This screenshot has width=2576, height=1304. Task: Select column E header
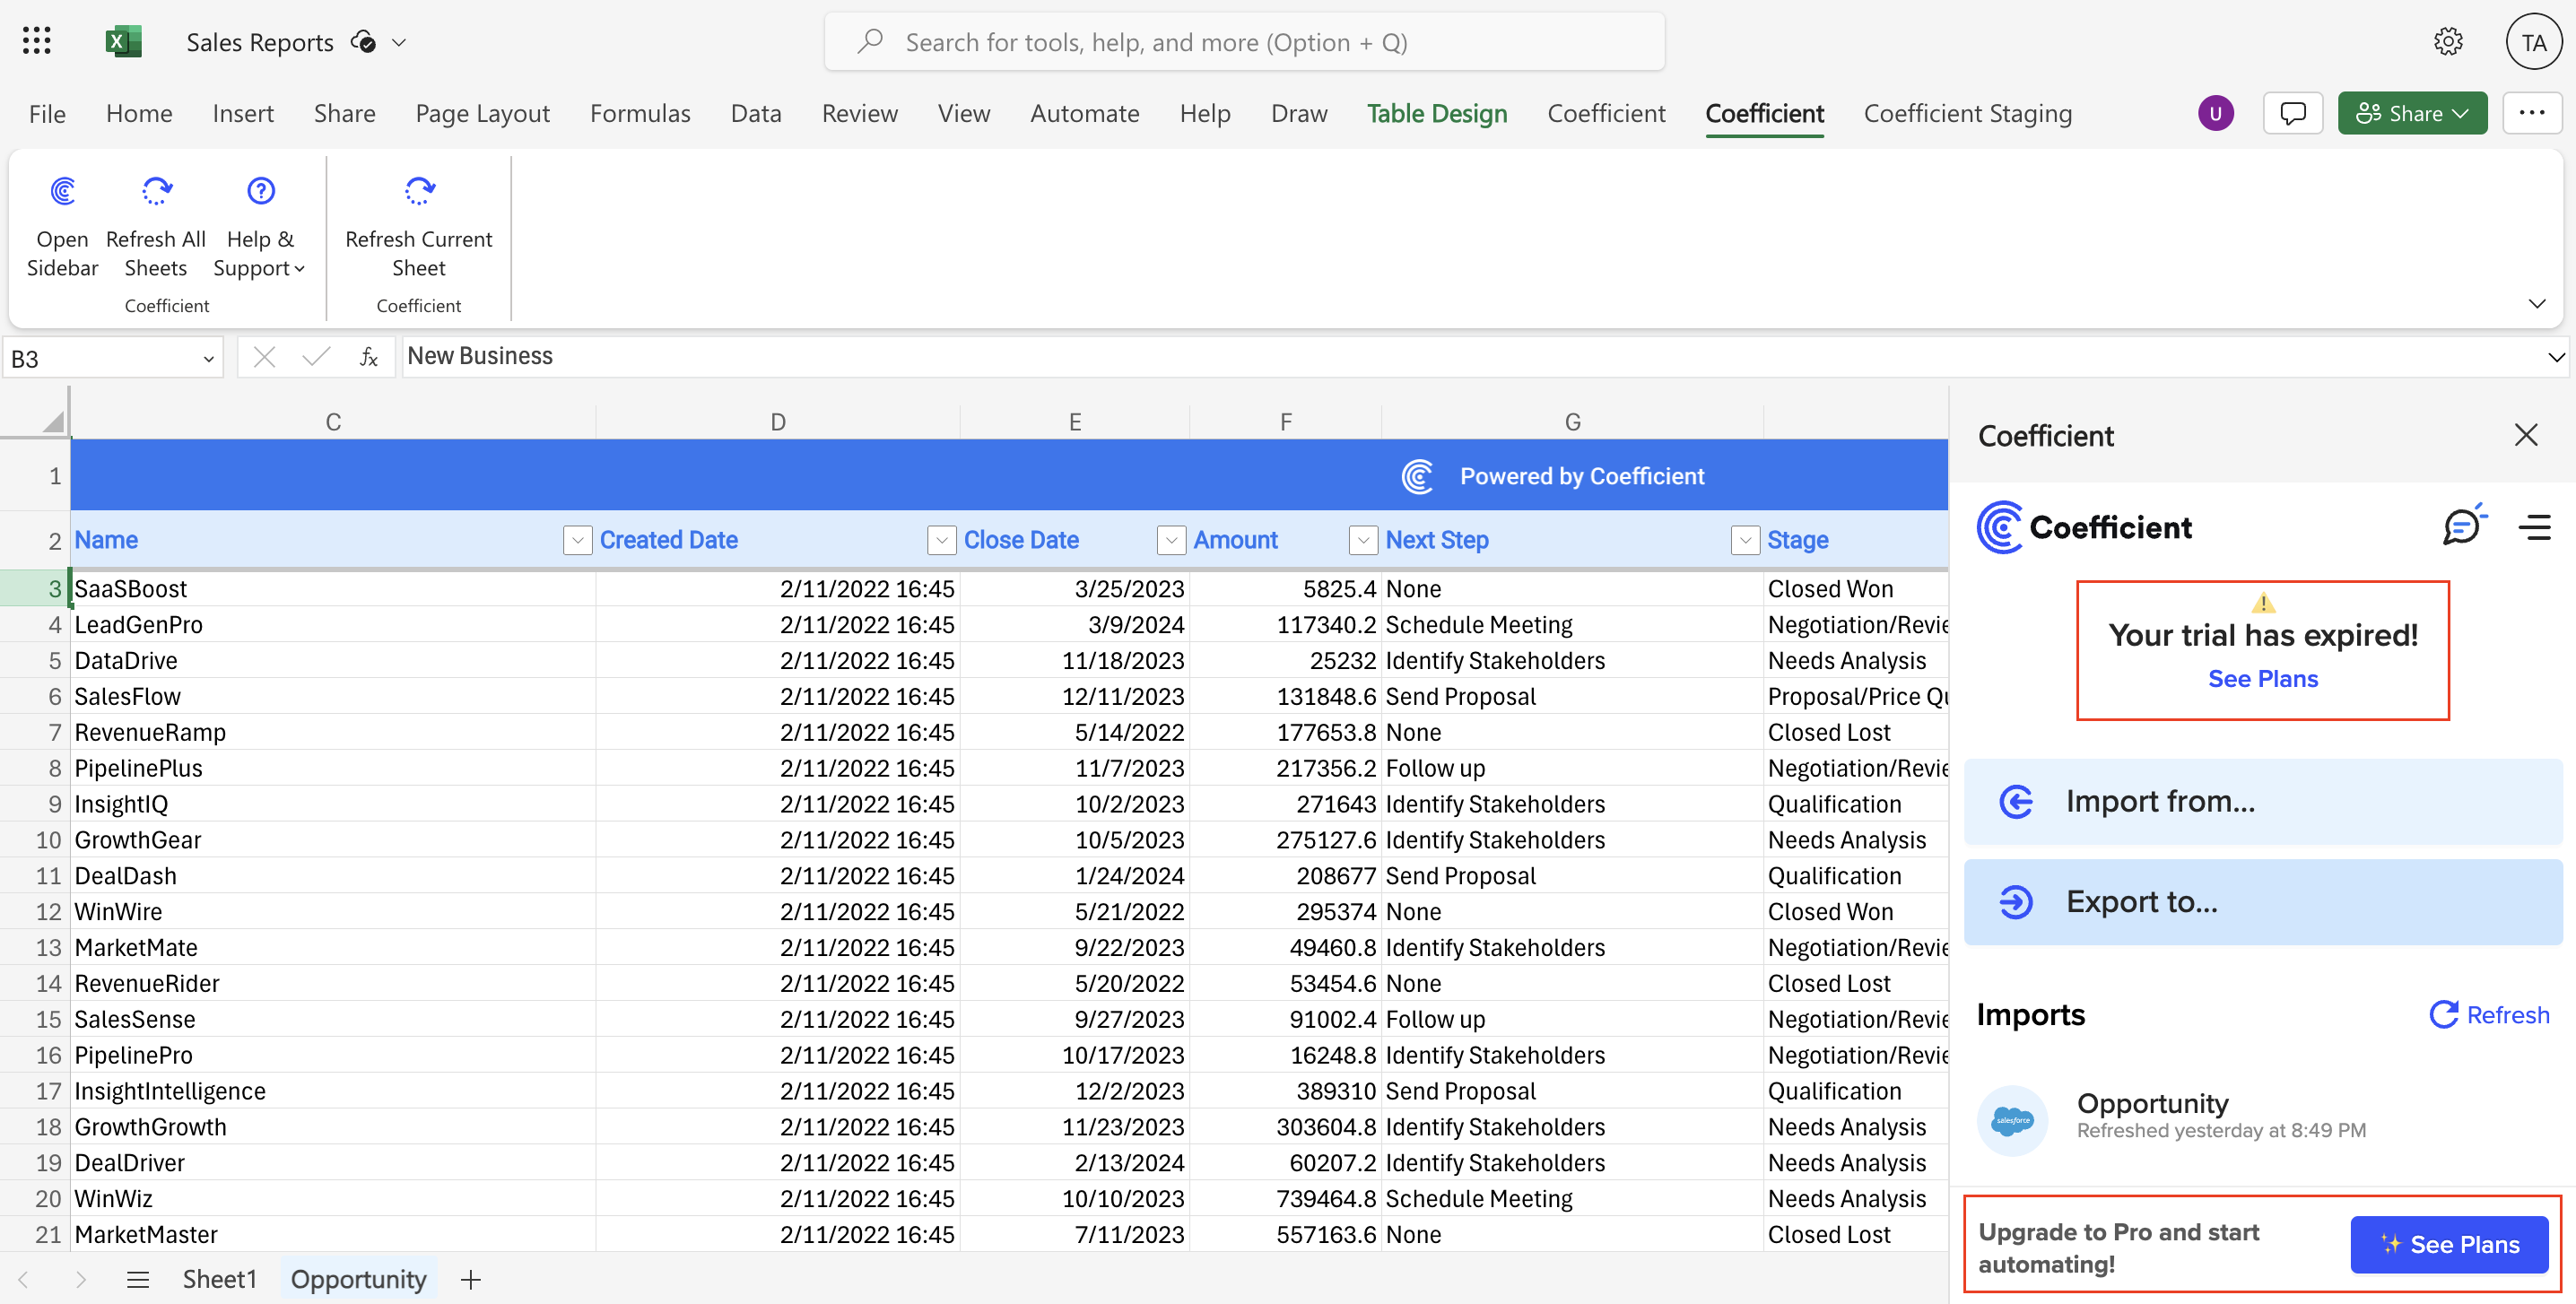[1074, 422]
